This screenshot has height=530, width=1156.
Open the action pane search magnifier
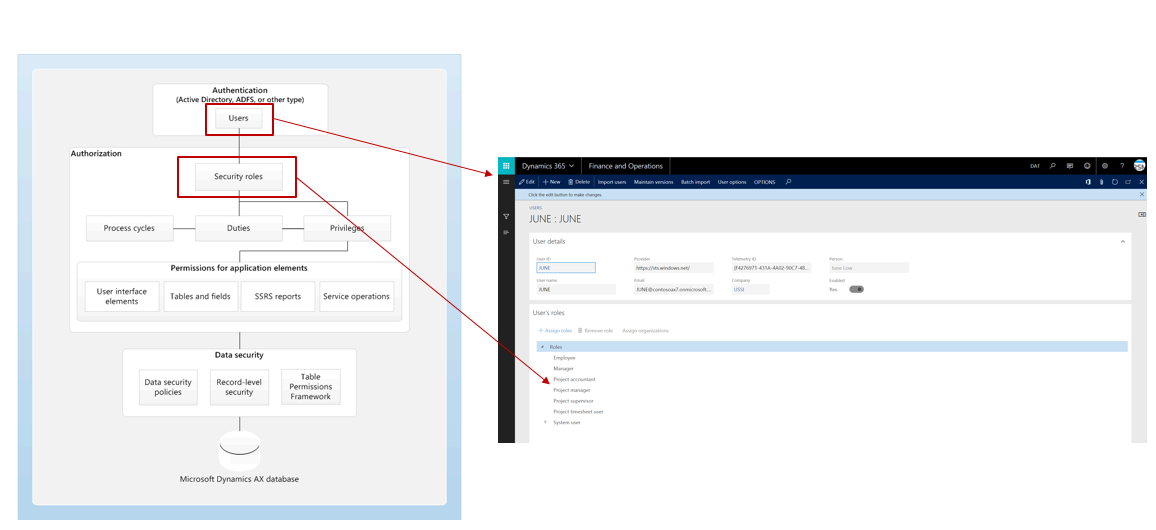788,182
